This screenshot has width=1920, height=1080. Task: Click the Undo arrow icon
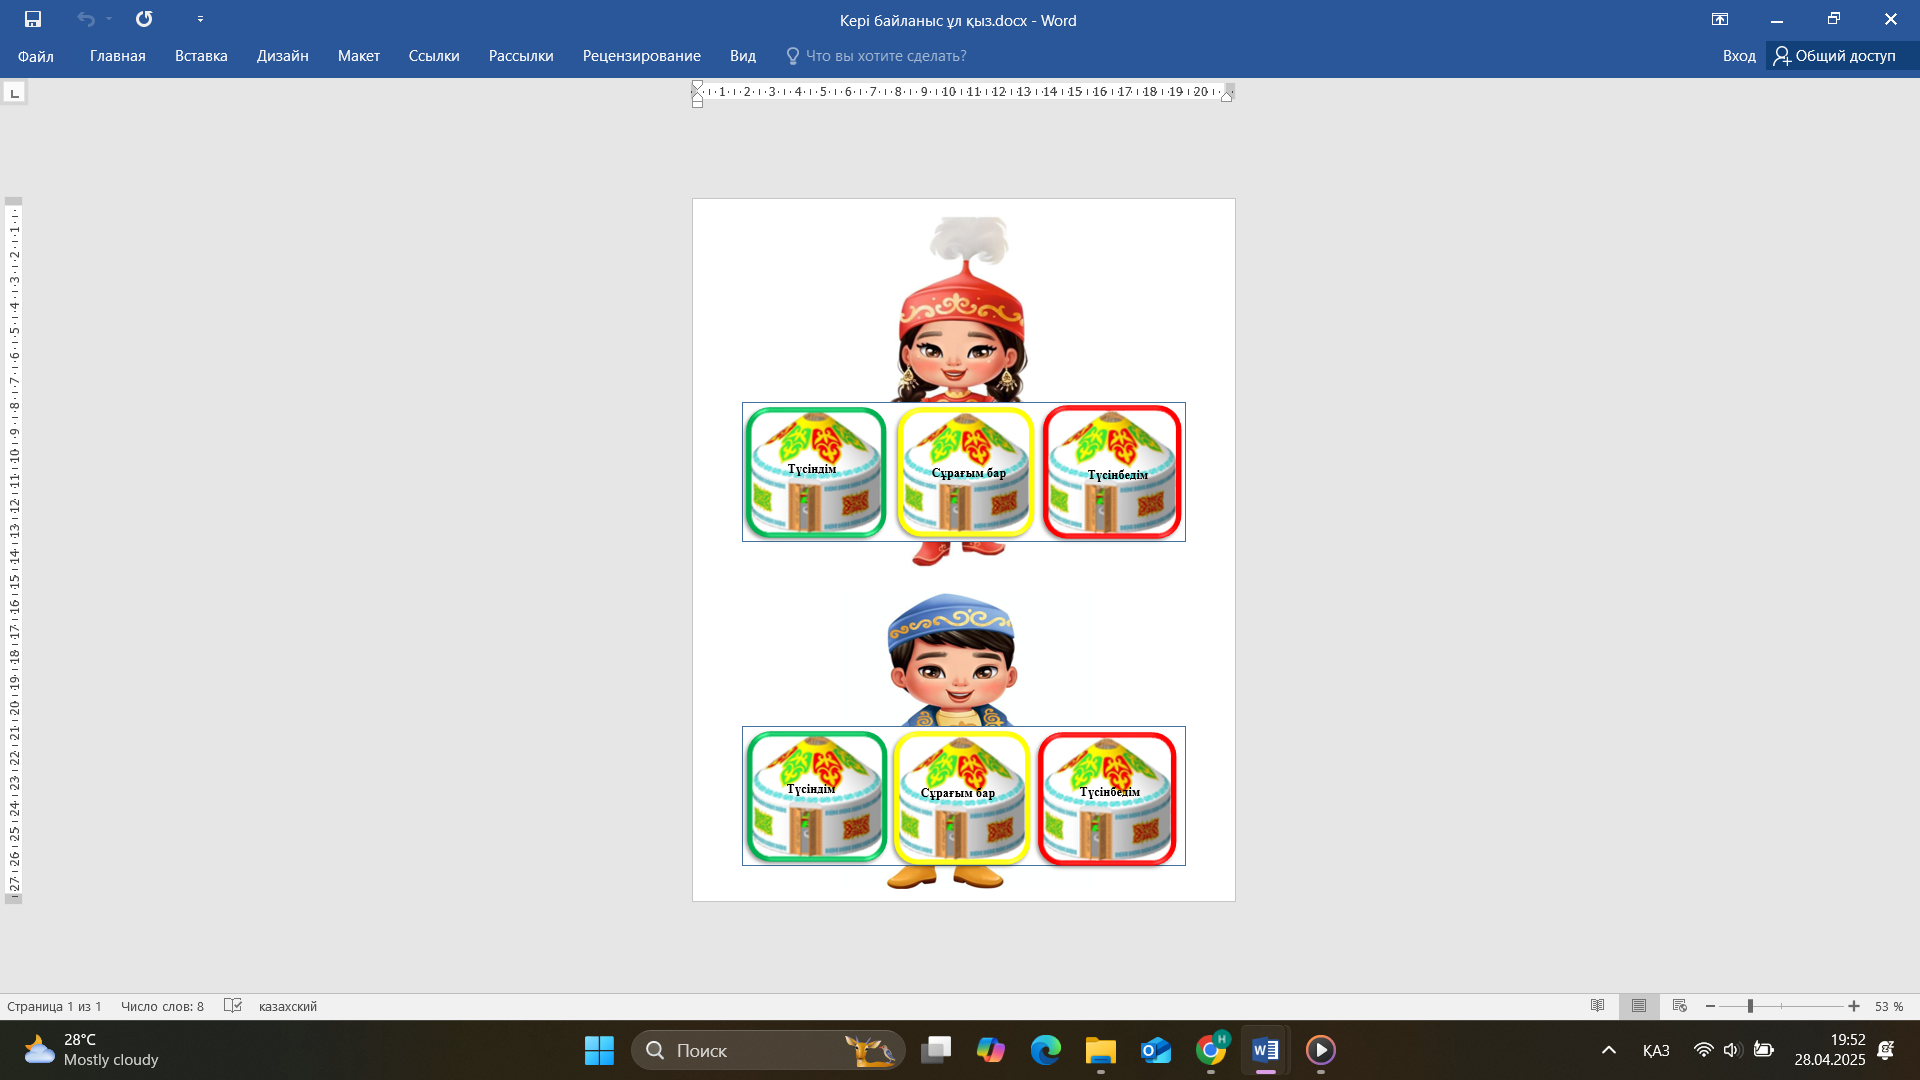pos(86,19)
